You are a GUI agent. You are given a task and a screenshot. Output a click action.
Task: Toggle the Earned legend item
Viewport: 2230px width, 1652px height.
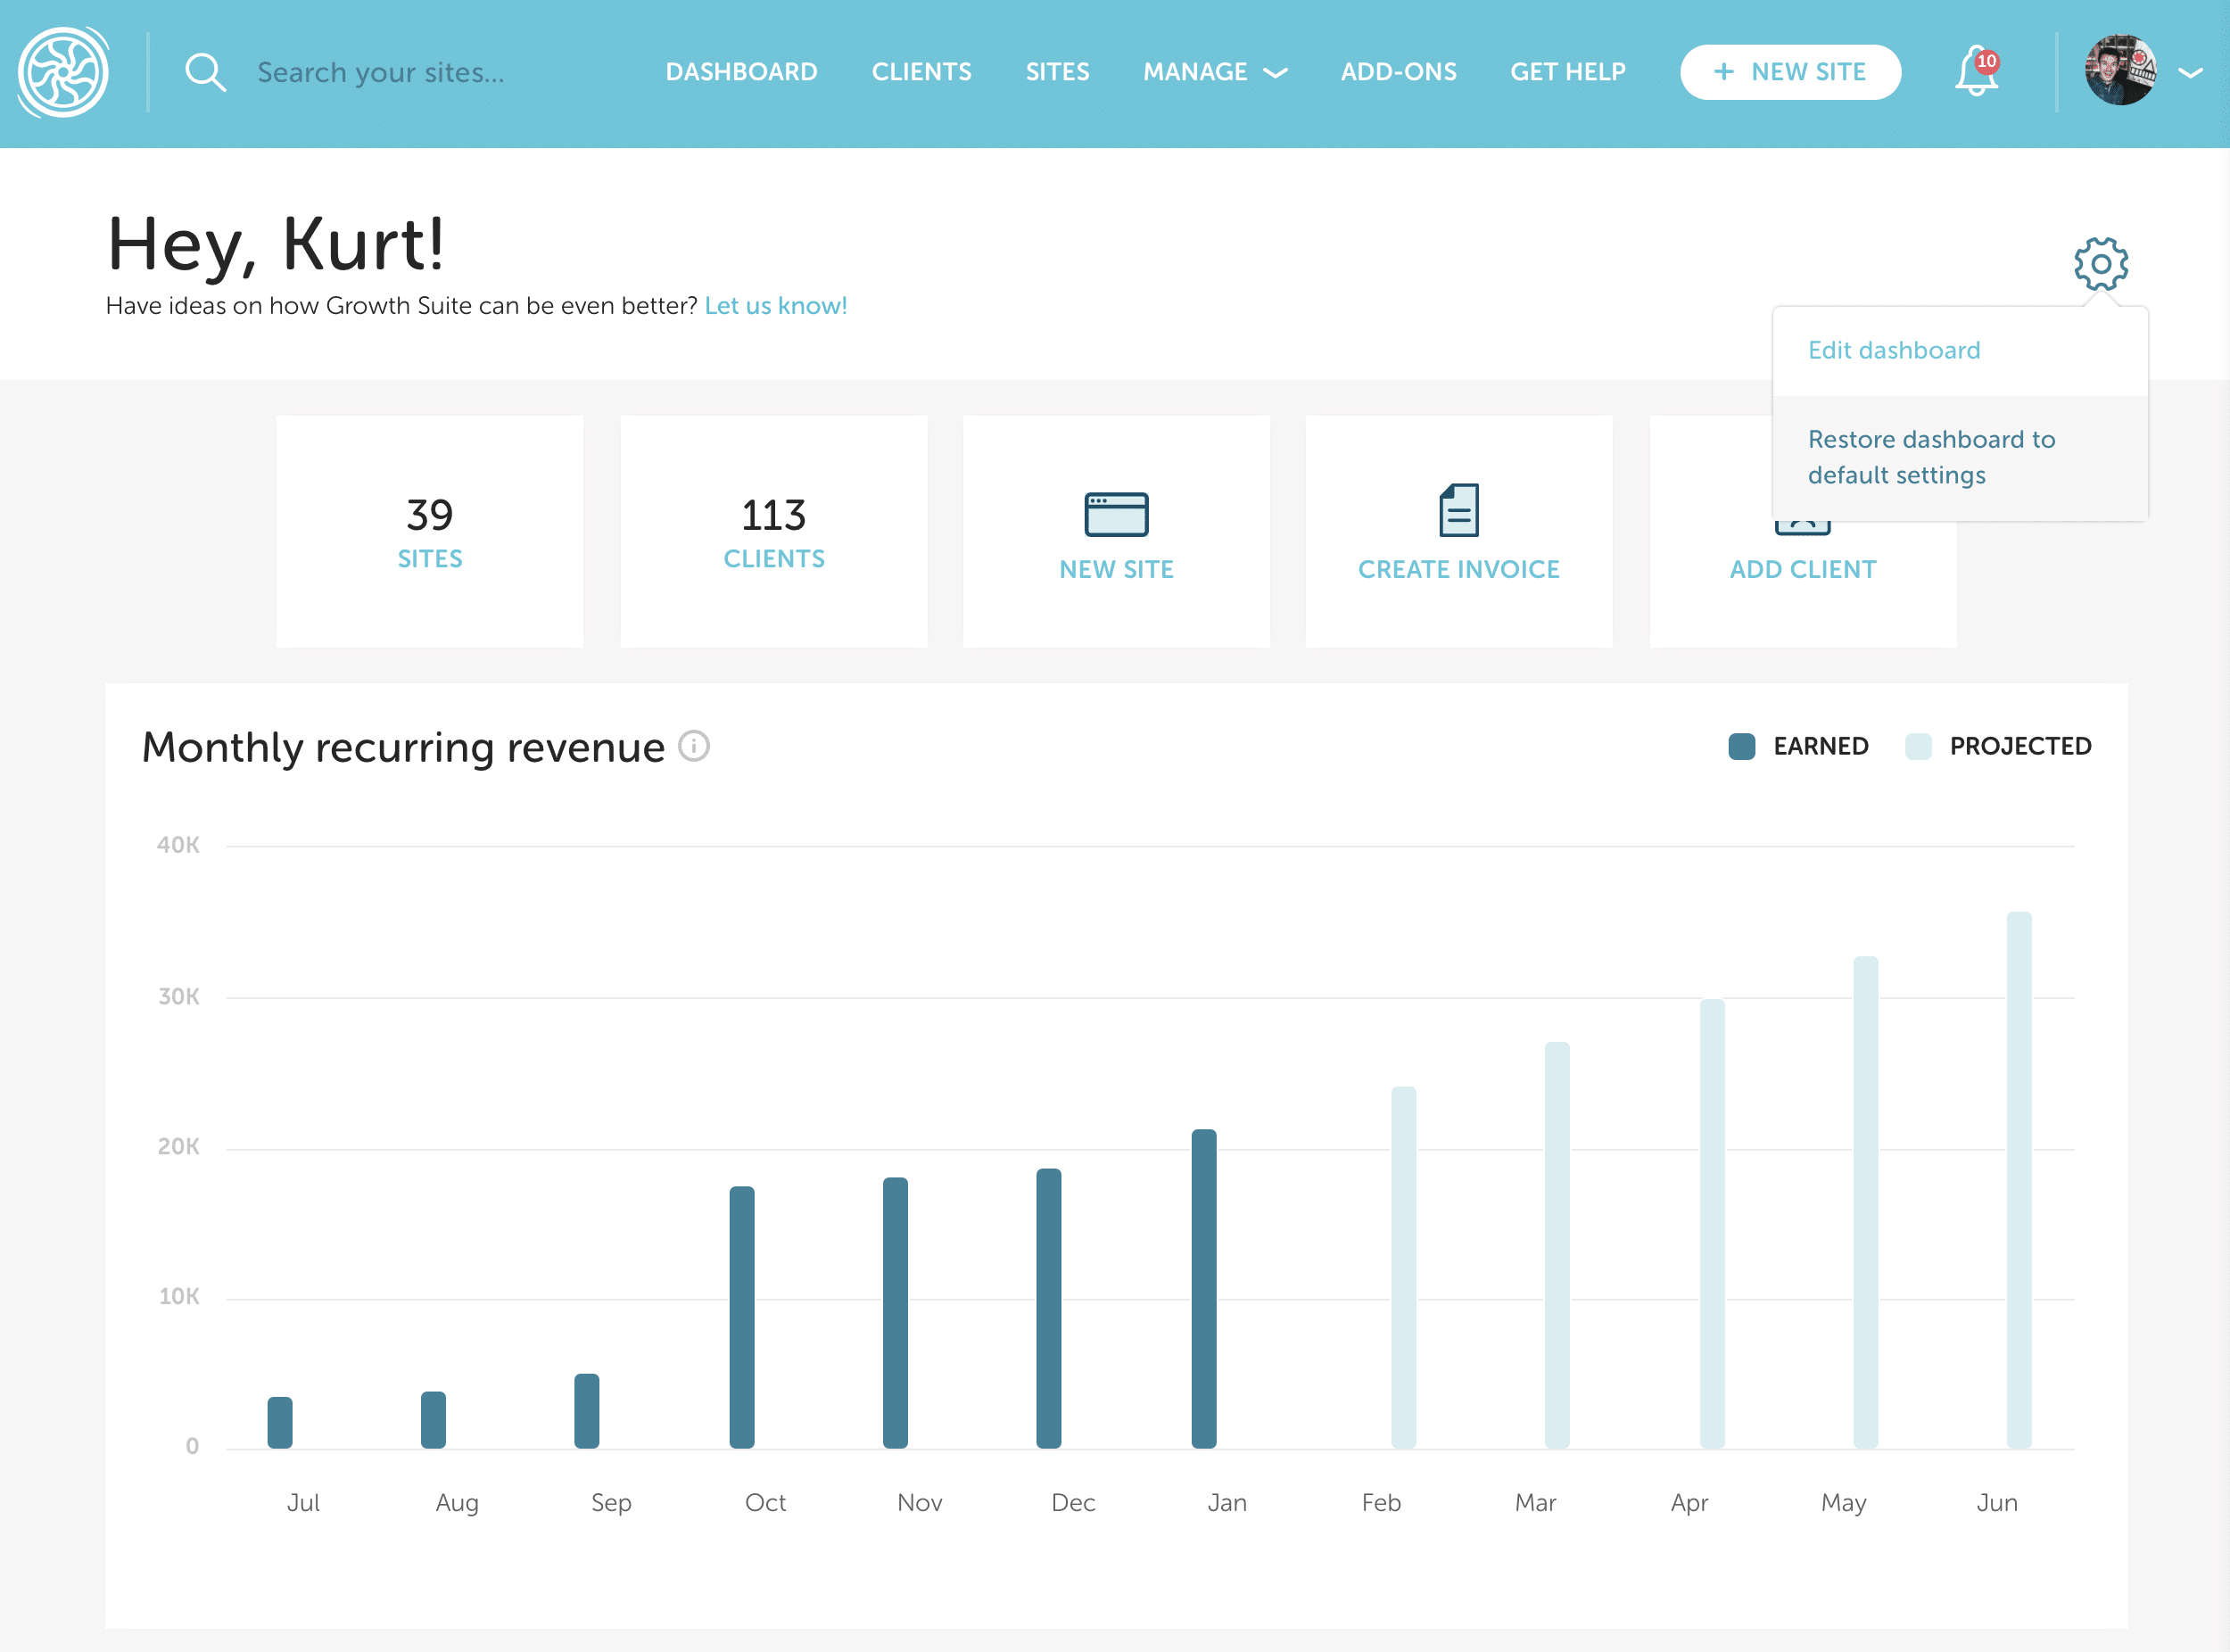tap(1820, 746)
